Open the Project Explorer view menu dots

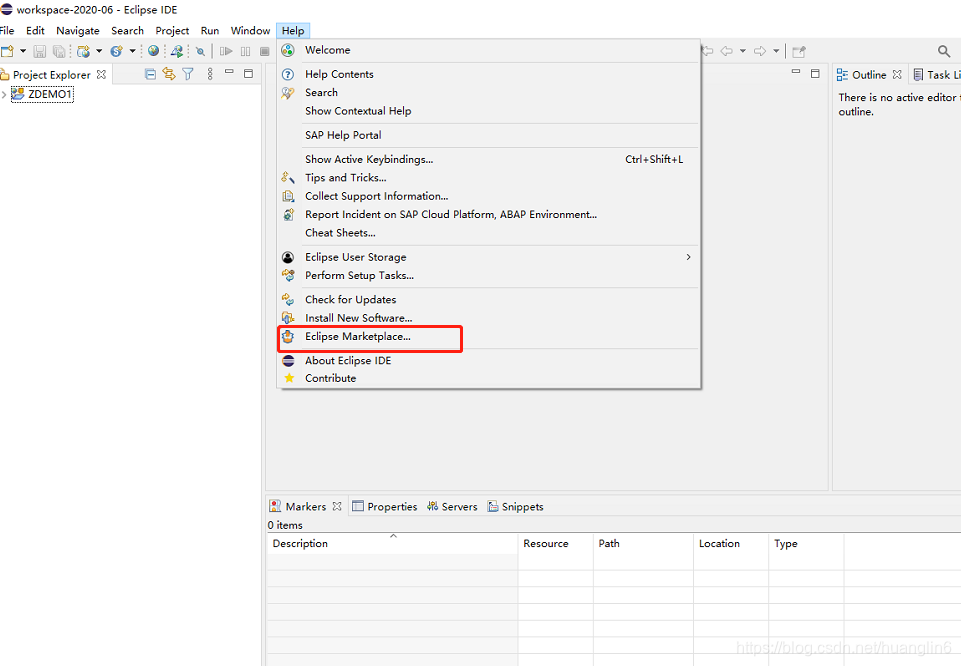click(210, 74)
